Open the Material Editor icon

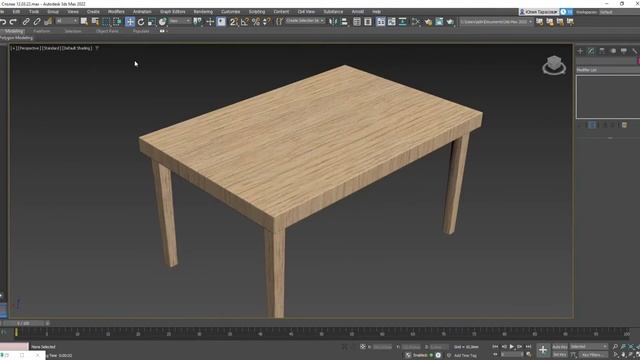pos(416,22)
